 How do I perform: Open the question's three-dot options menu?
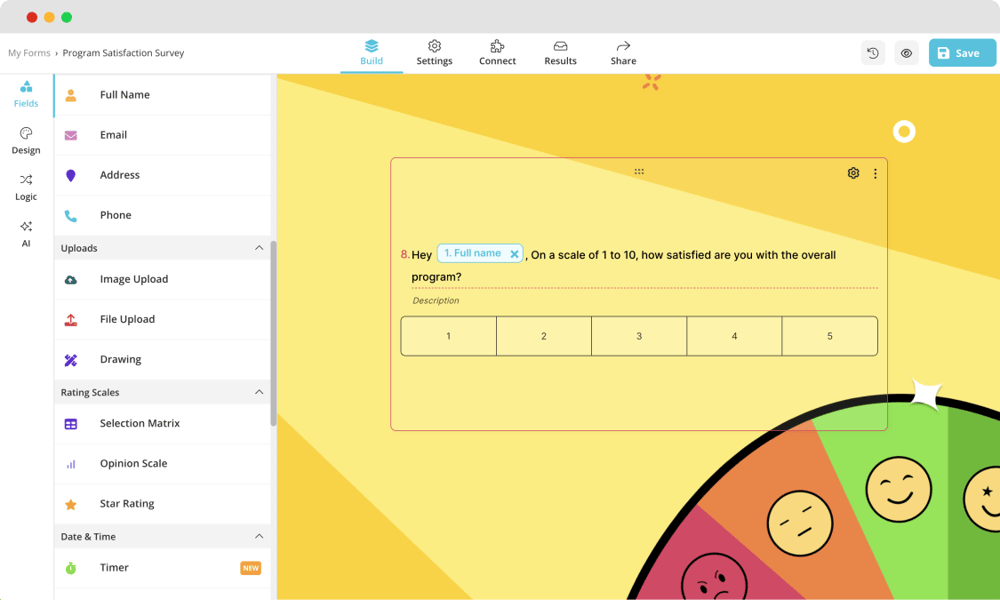[x=875, y=173]
